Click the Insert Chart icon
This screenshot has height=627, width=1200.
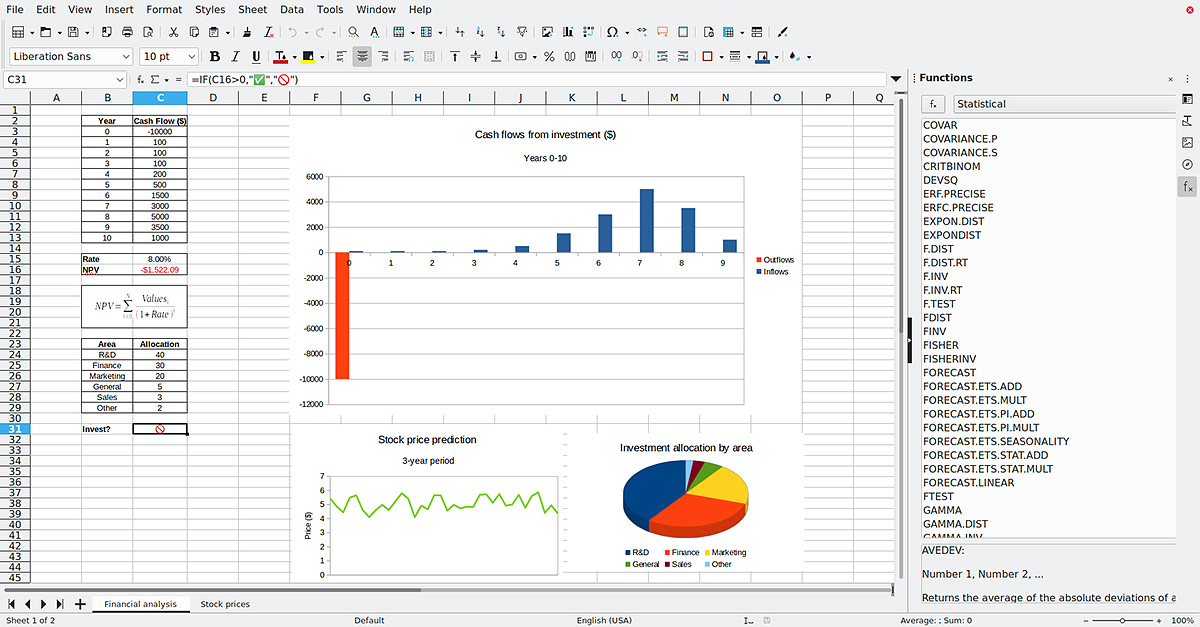coord(566,32)
